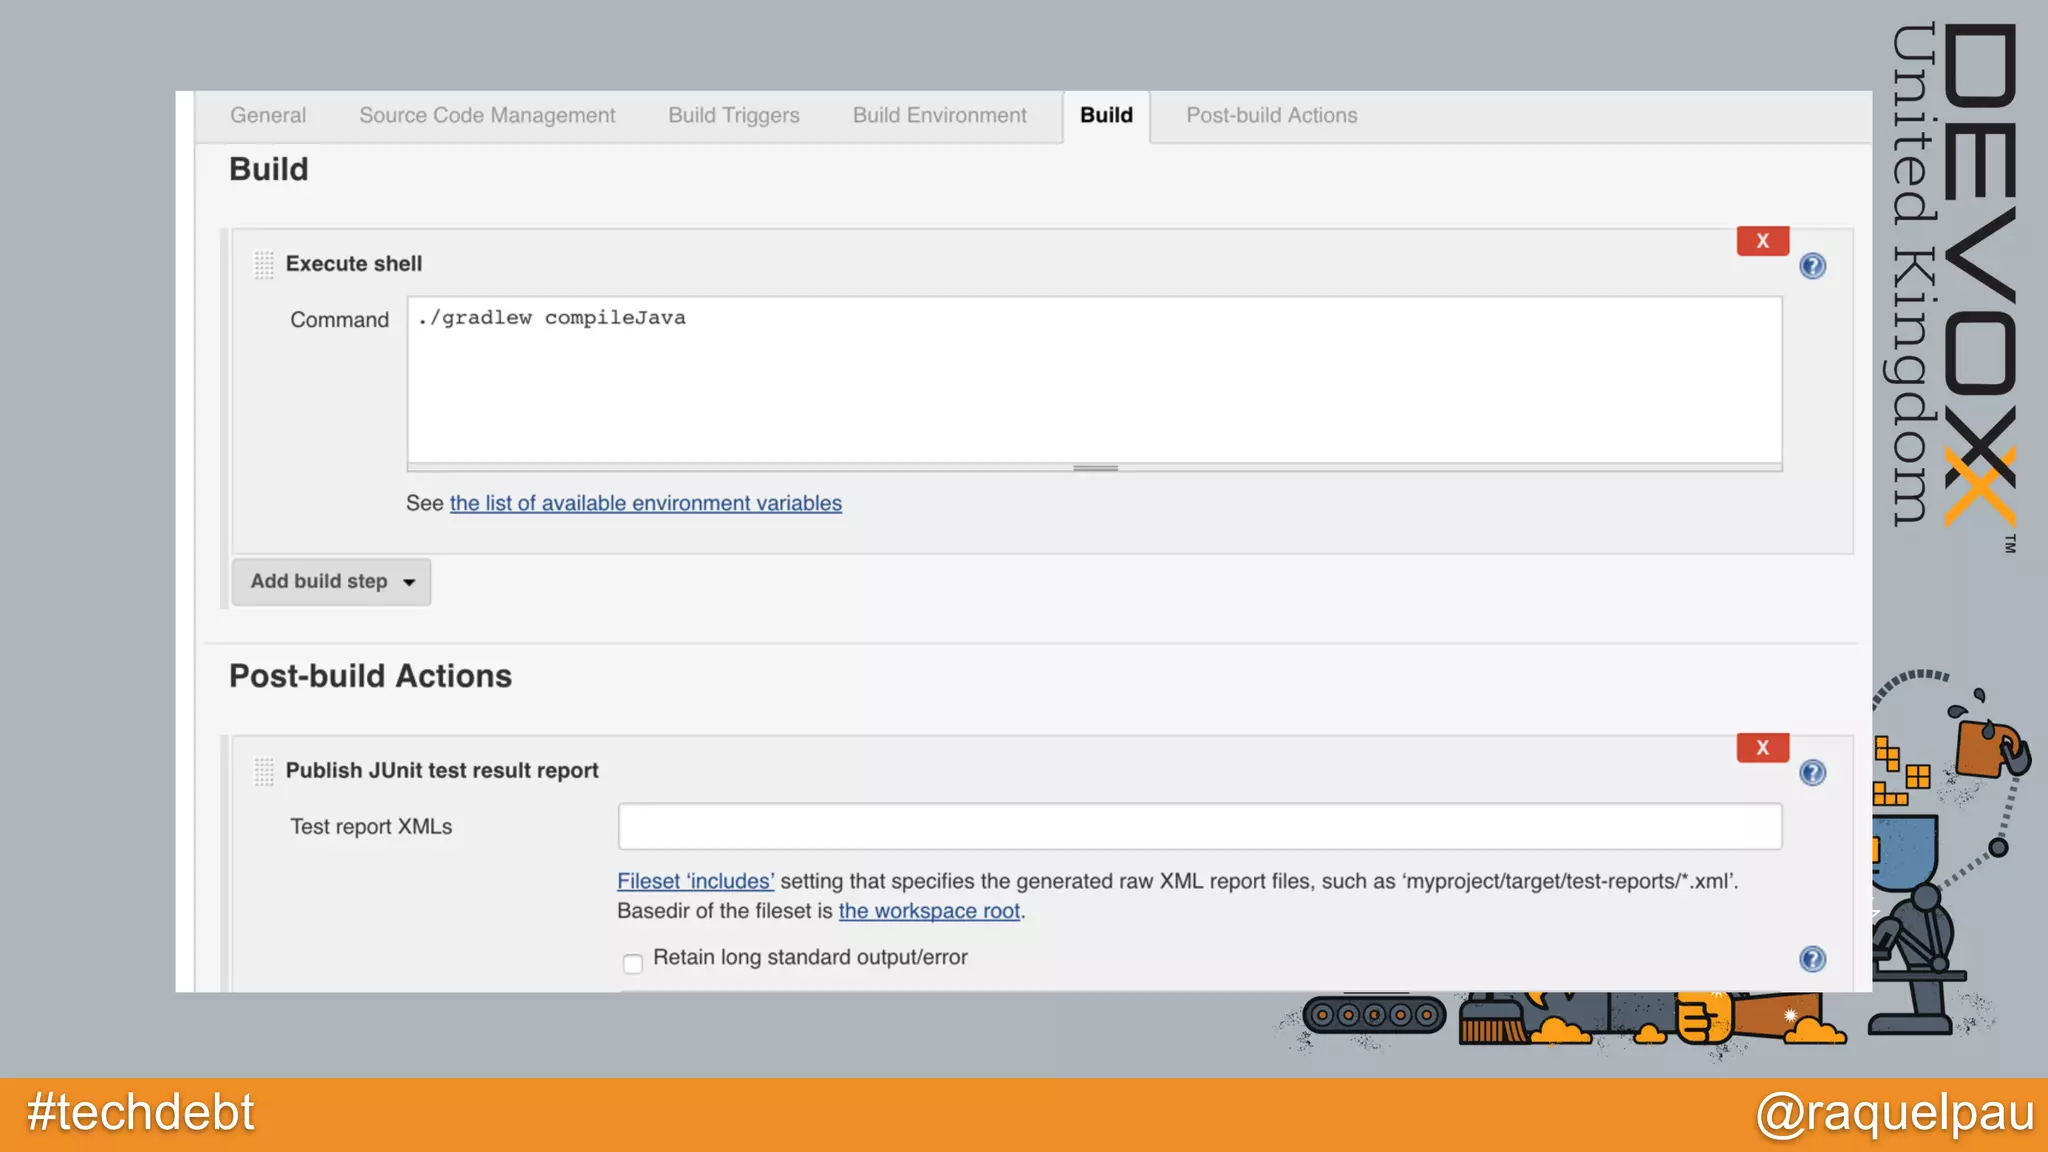
Task: Follow the Fileset 'includes' link
Action: point(695,882)
